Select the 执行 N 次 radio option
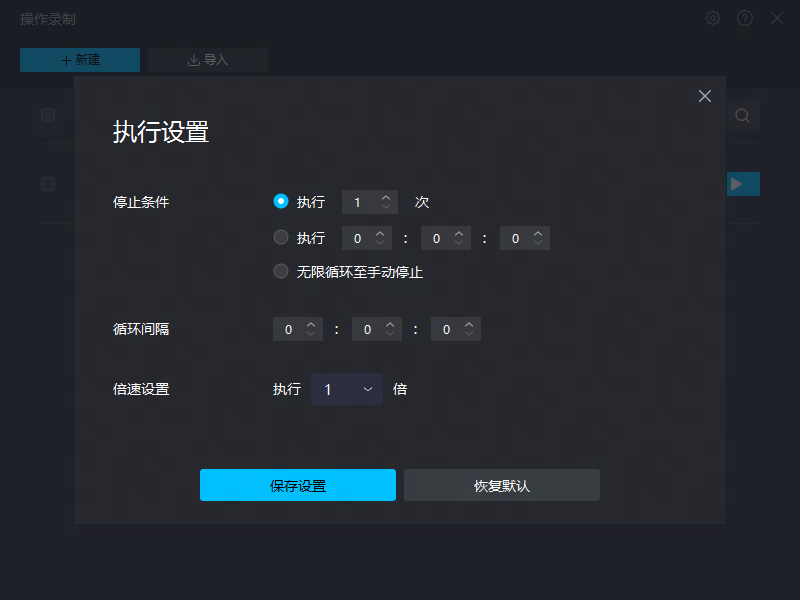 tap(281, 202)
